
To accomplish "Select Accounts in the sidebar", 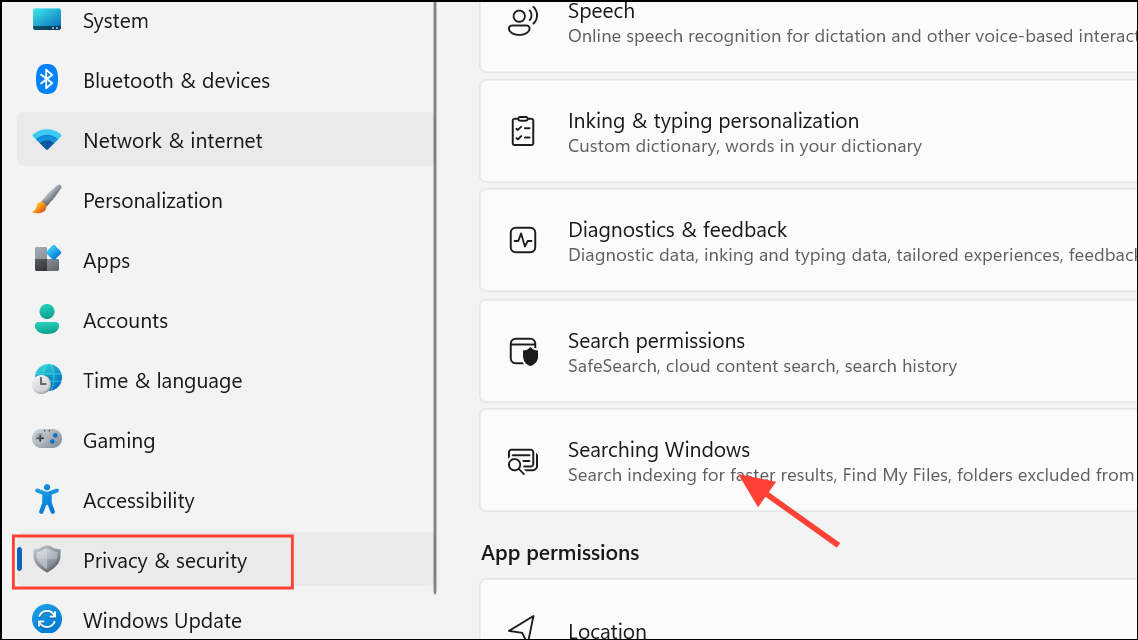I will pos(125,320).
